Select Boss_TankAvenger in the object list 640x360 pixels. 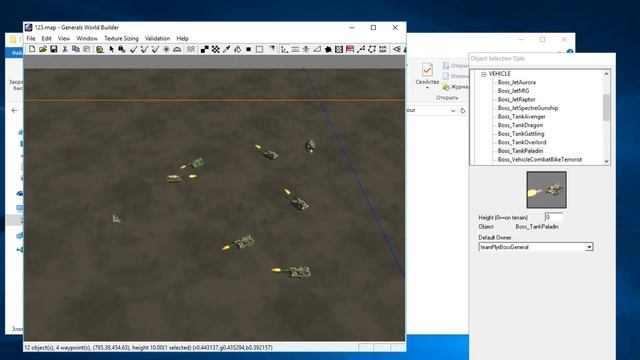click(x=522, y=117)
